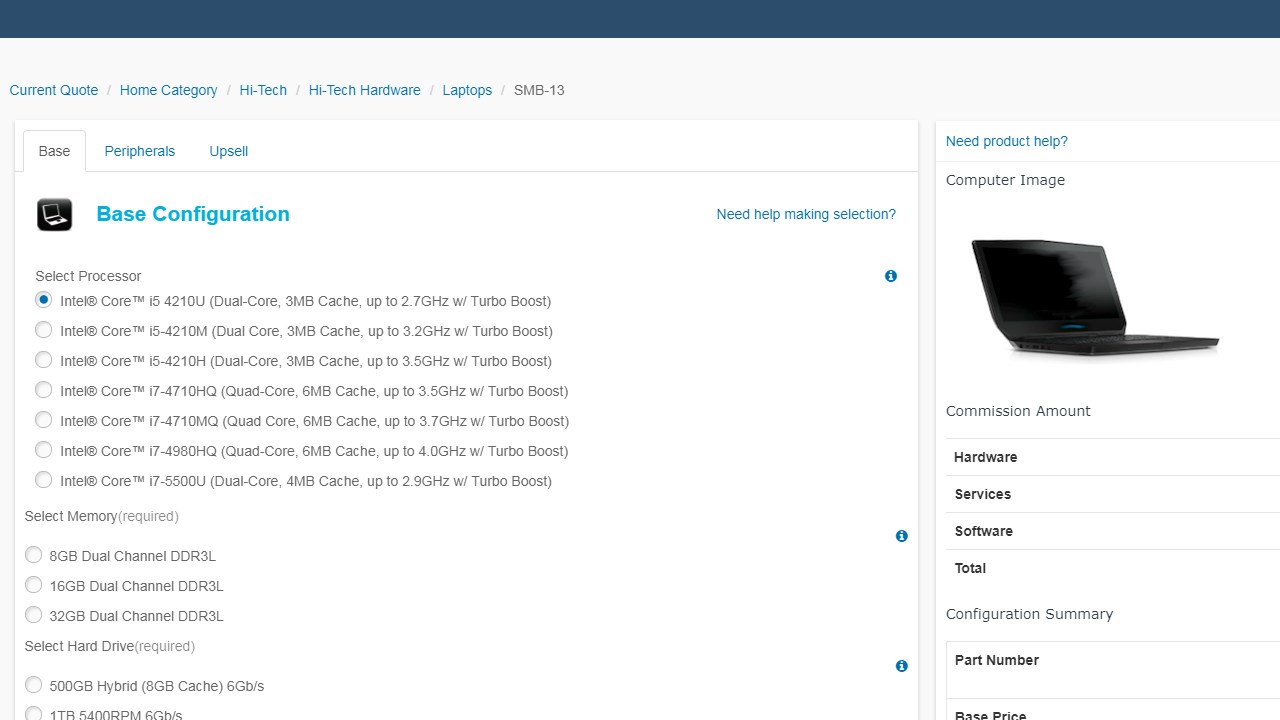Click the Base Configuration heading

(x=193, y=214)
